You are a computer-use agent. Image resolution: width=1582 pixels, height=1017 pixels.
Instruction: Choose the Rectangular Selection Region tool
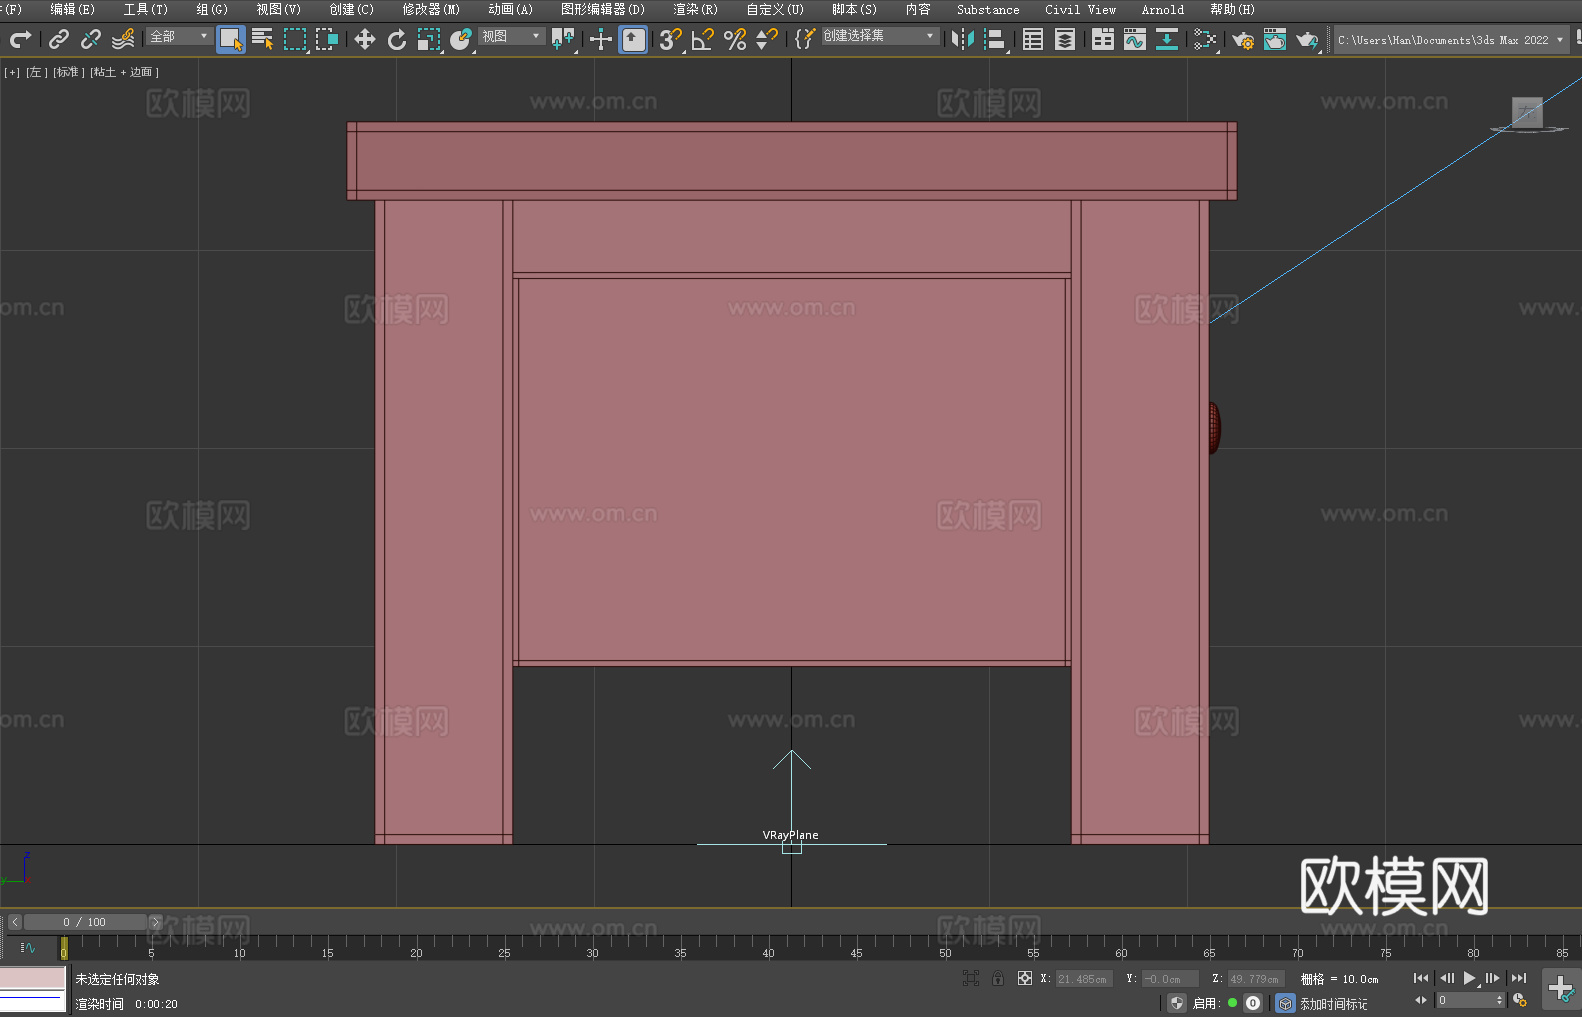(295, 39)
